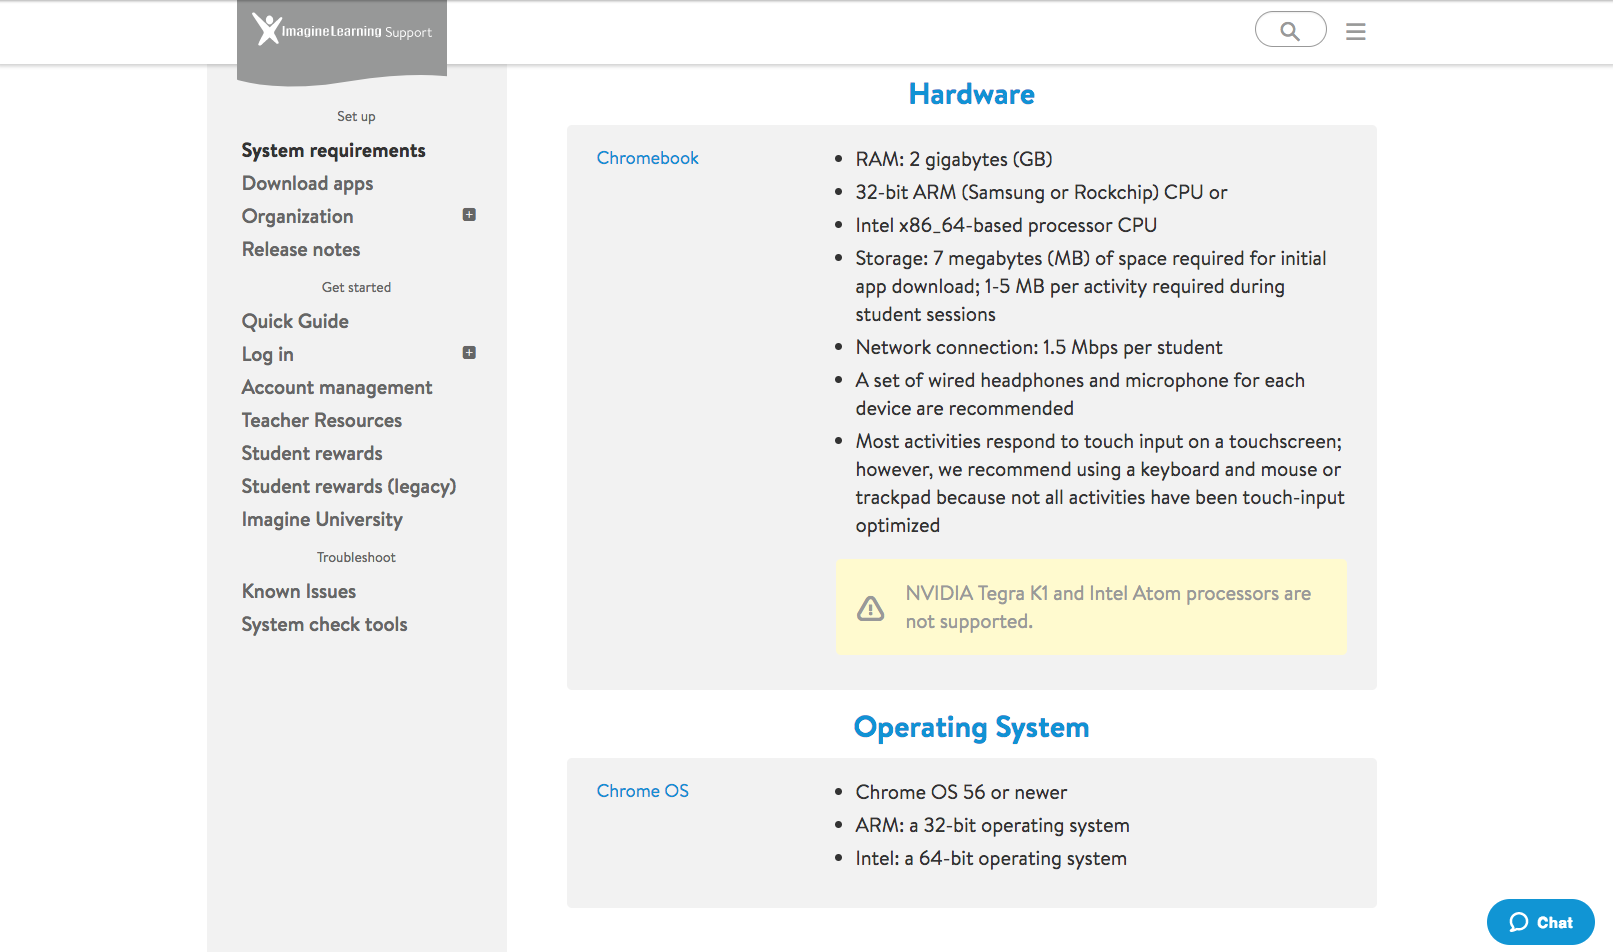Open the hamburger menu icon
This screenshot has width=1613, height=952.
(1355, 32)
